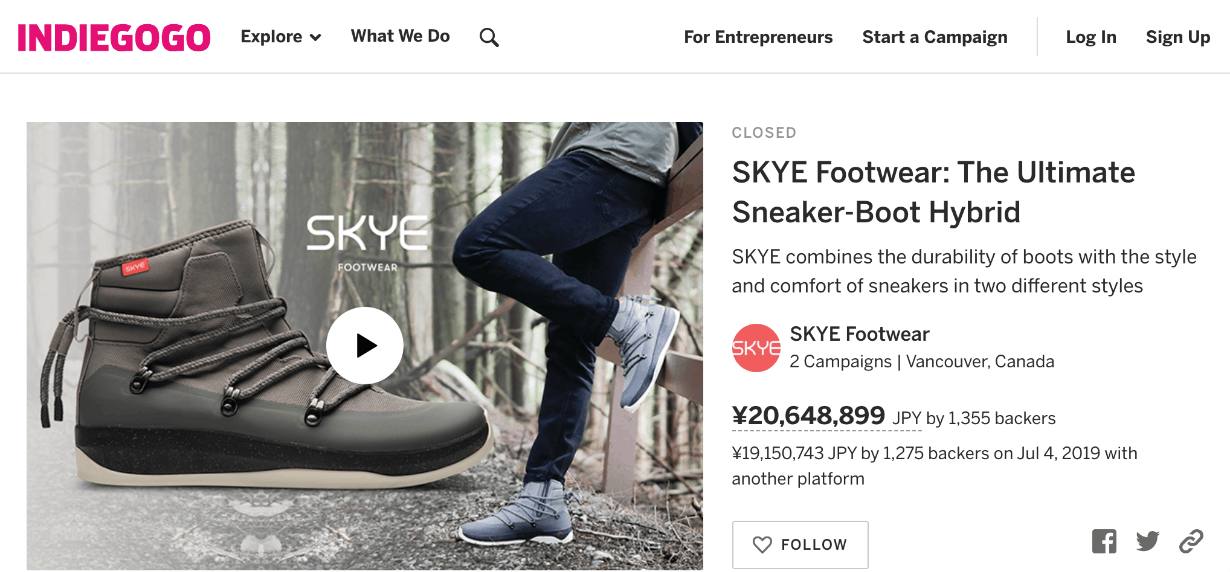This screenshot has height=572, width=1230.
Task: Click the heart icon in Follow button
Action: point(762,545)
